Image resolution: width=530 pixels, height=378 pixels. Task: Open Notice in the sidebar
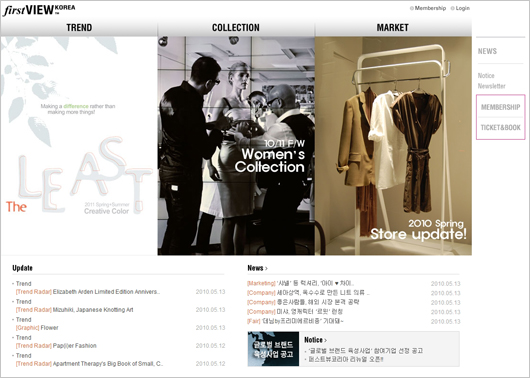(x=486, y=76)
